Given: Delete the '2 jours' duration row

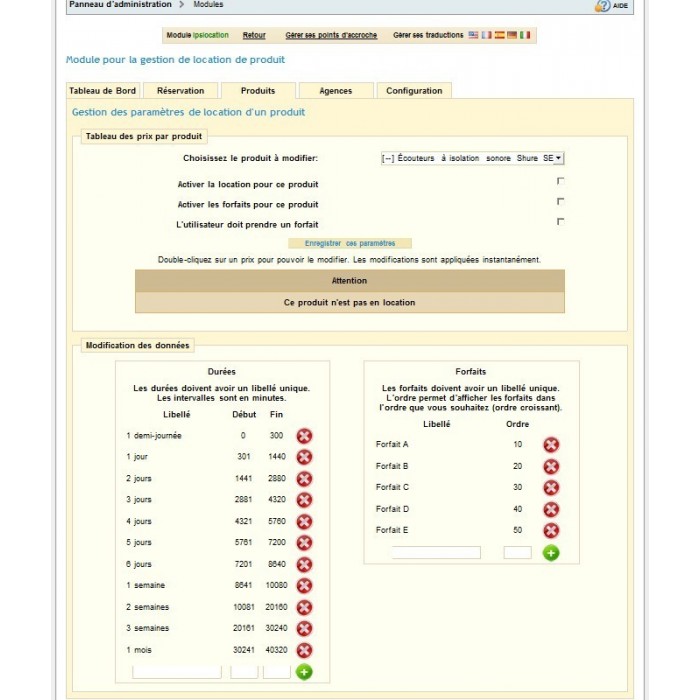Looking at the screenshot, I should [x=304, y=479].
